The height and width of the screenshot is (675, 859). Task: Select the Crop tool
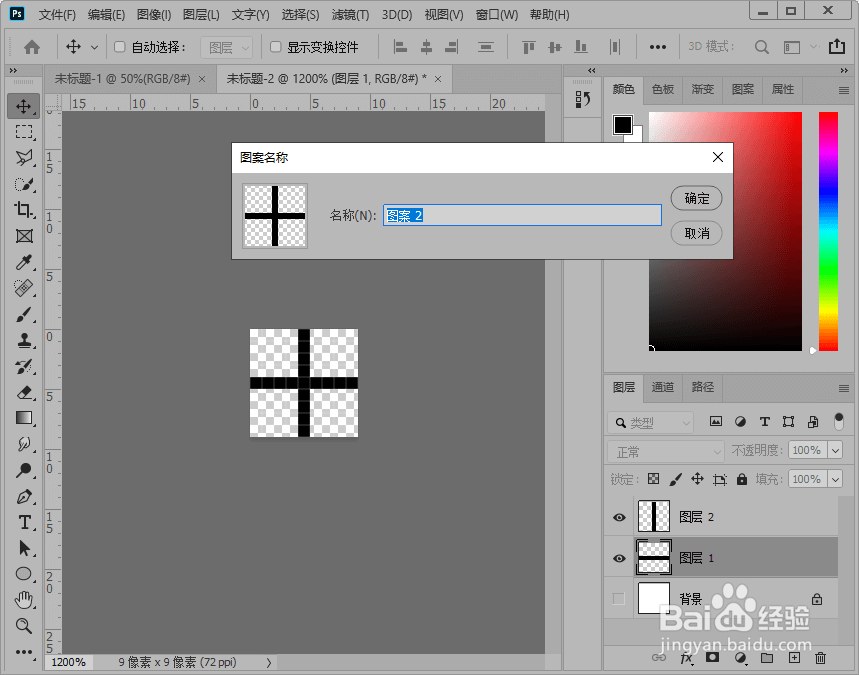[24, 210]
